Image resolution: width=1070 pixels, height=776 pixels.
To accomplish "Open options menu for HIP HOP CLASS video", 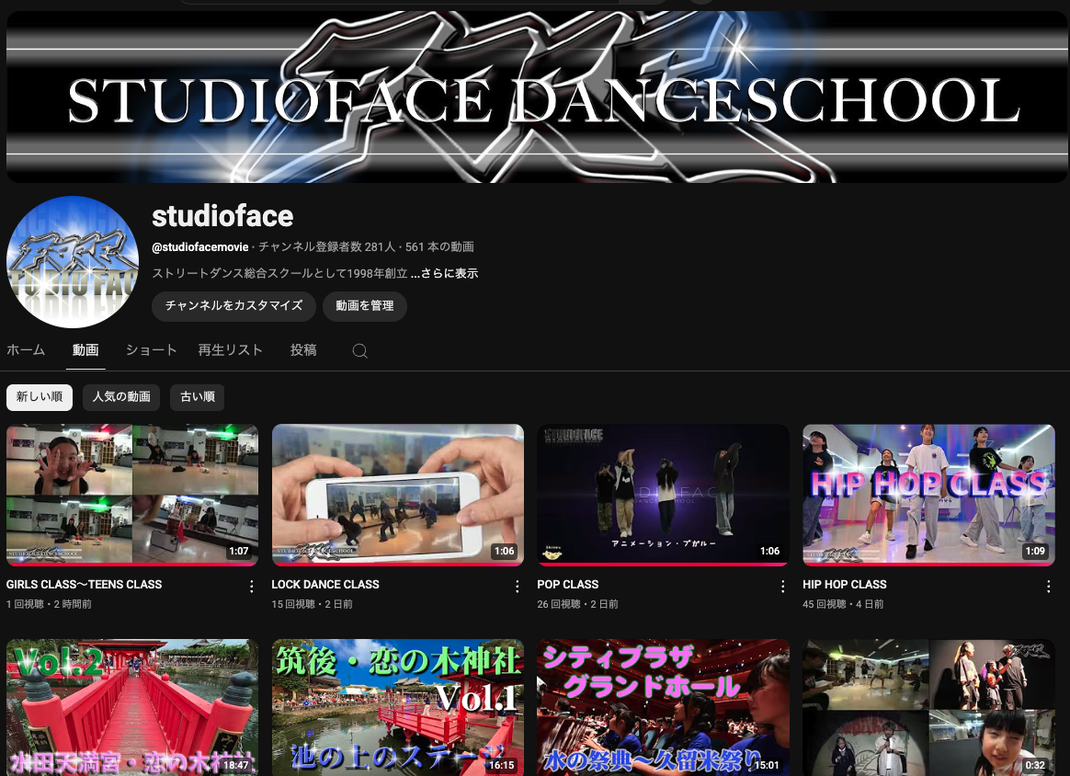I will coord(1048,586).
